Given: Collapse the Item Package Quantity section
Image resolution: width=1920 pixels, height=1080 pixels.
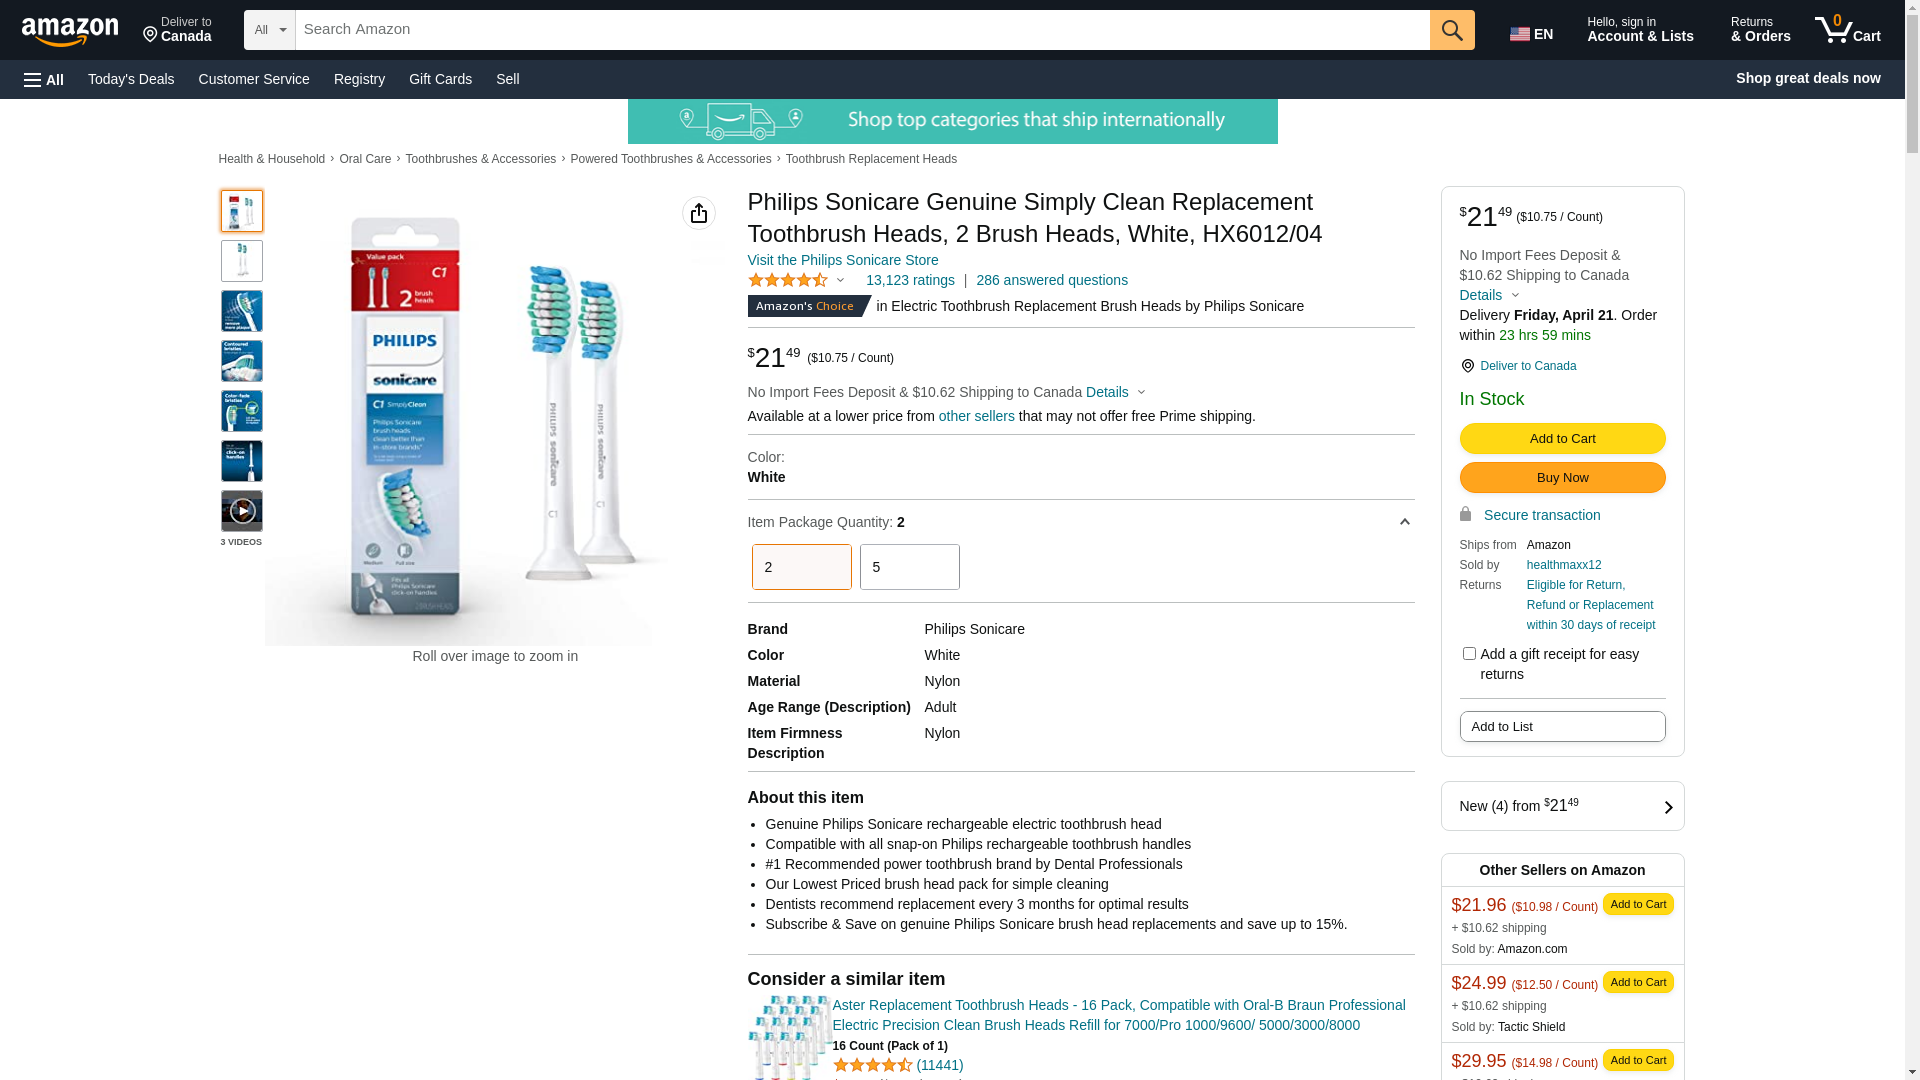Looking at the screenshot, I should click(1404, 522).
